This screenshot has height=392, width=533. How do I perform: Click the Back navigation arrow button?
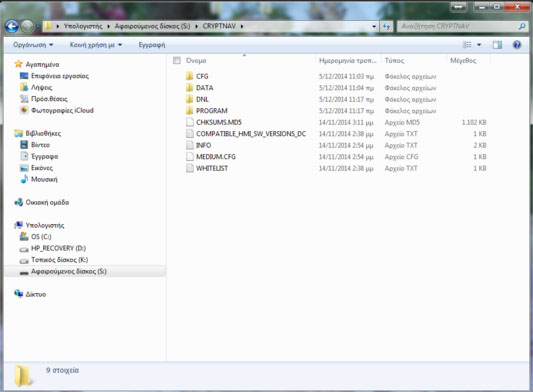(12, 26)
